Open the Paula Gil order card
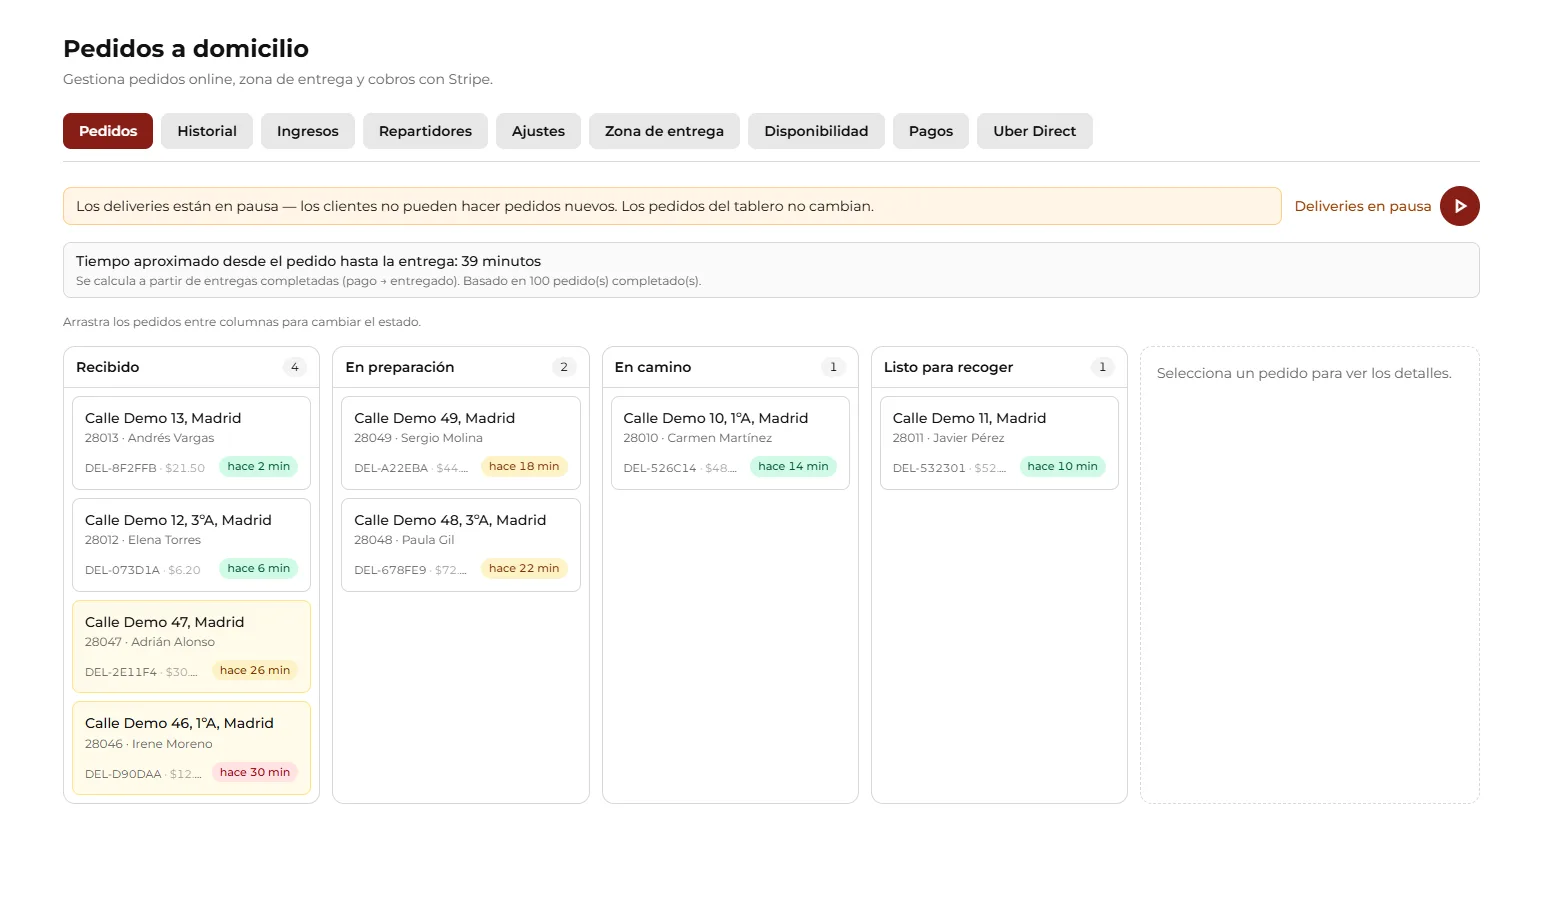1562x905 pixels. pyautogui.click(x=461, y=545)
